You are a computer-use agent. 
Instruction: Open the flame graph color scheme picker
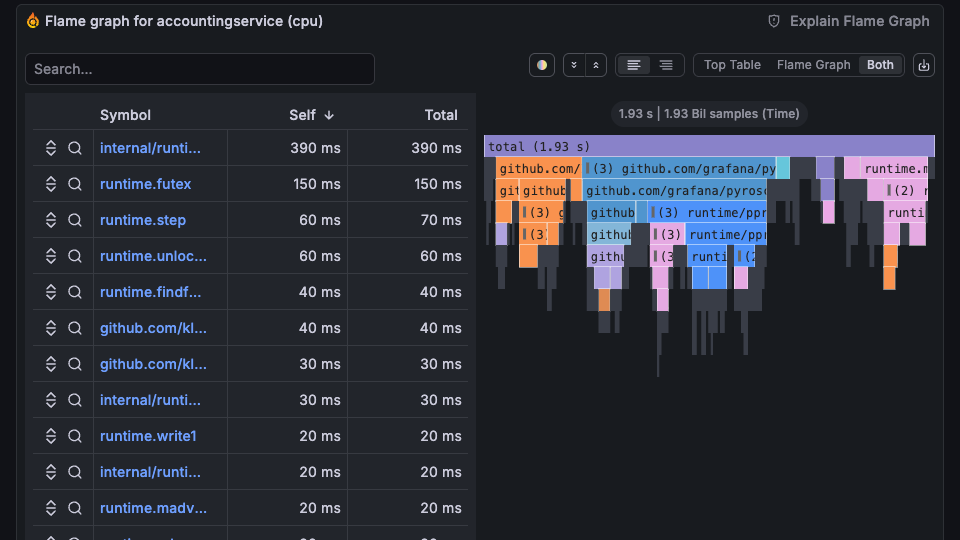click(x=542, y=65)
